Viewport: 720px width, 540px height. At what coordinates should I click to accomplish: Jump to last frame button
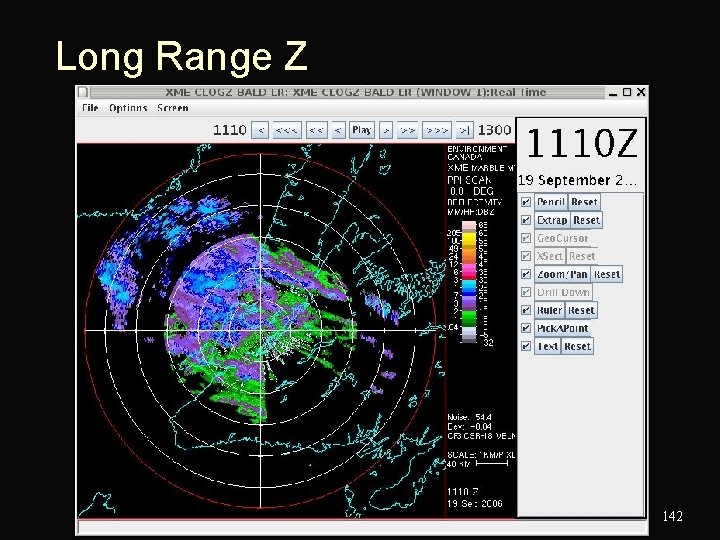click(464, 130)
